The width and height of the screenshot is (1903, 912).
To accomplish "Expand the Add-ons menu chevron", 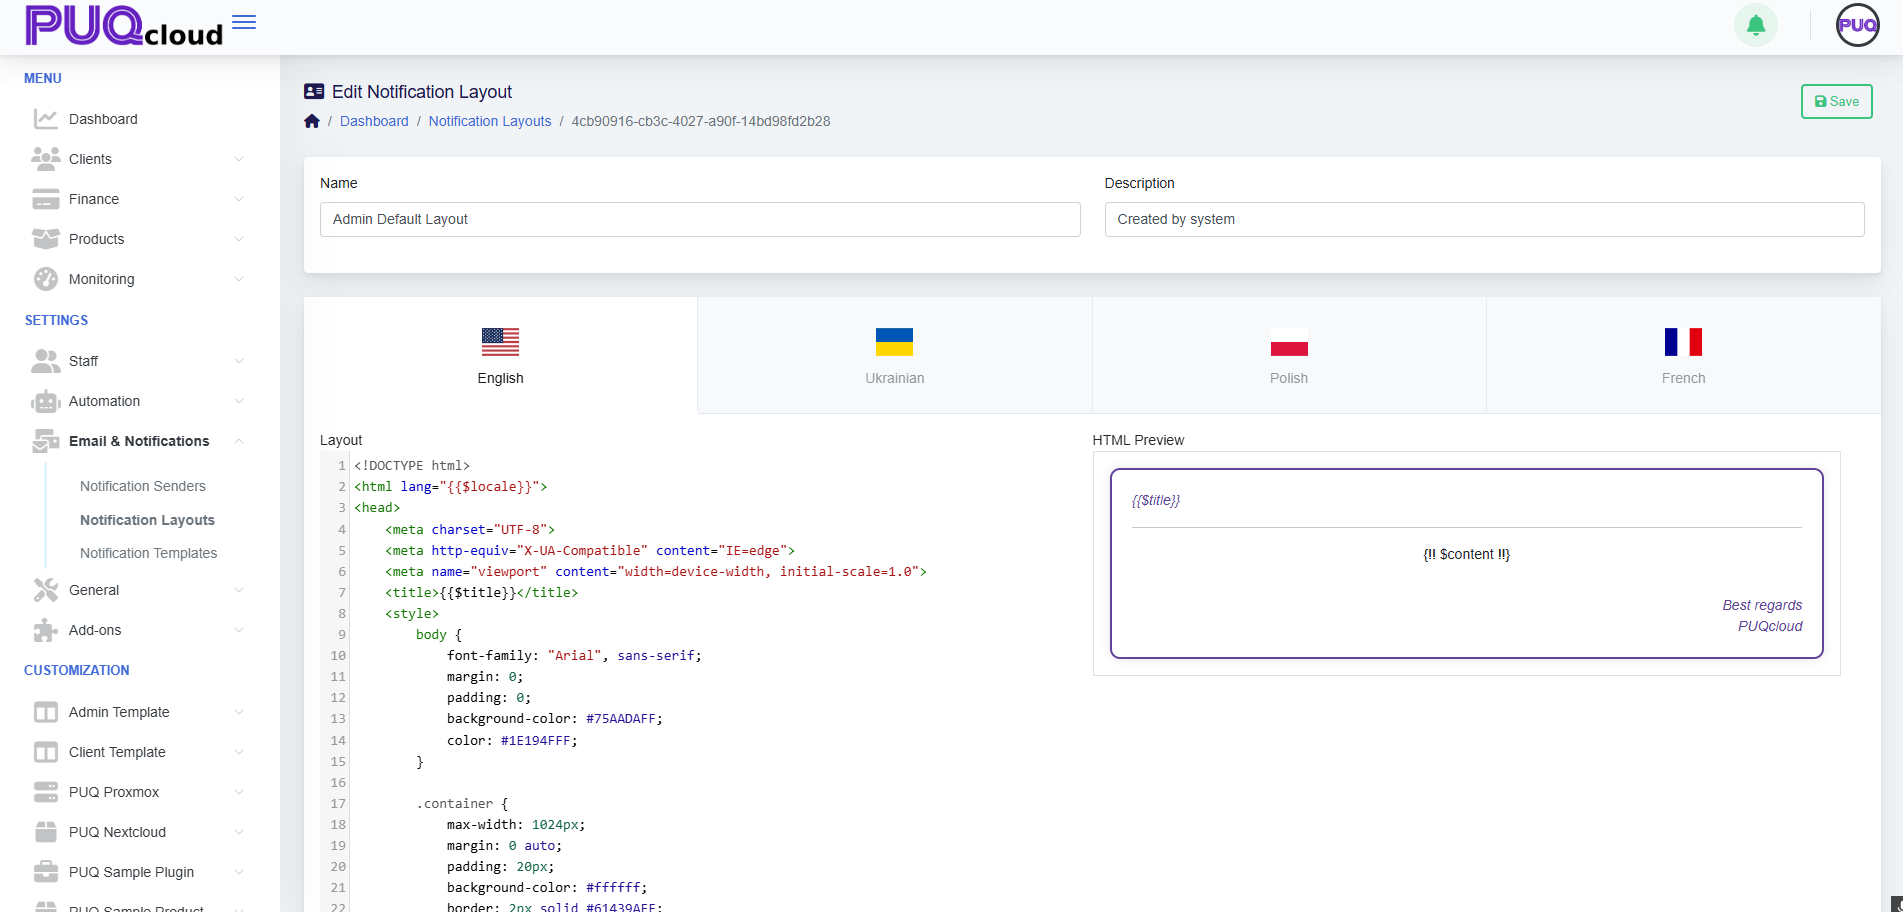I will pos(239,630).
